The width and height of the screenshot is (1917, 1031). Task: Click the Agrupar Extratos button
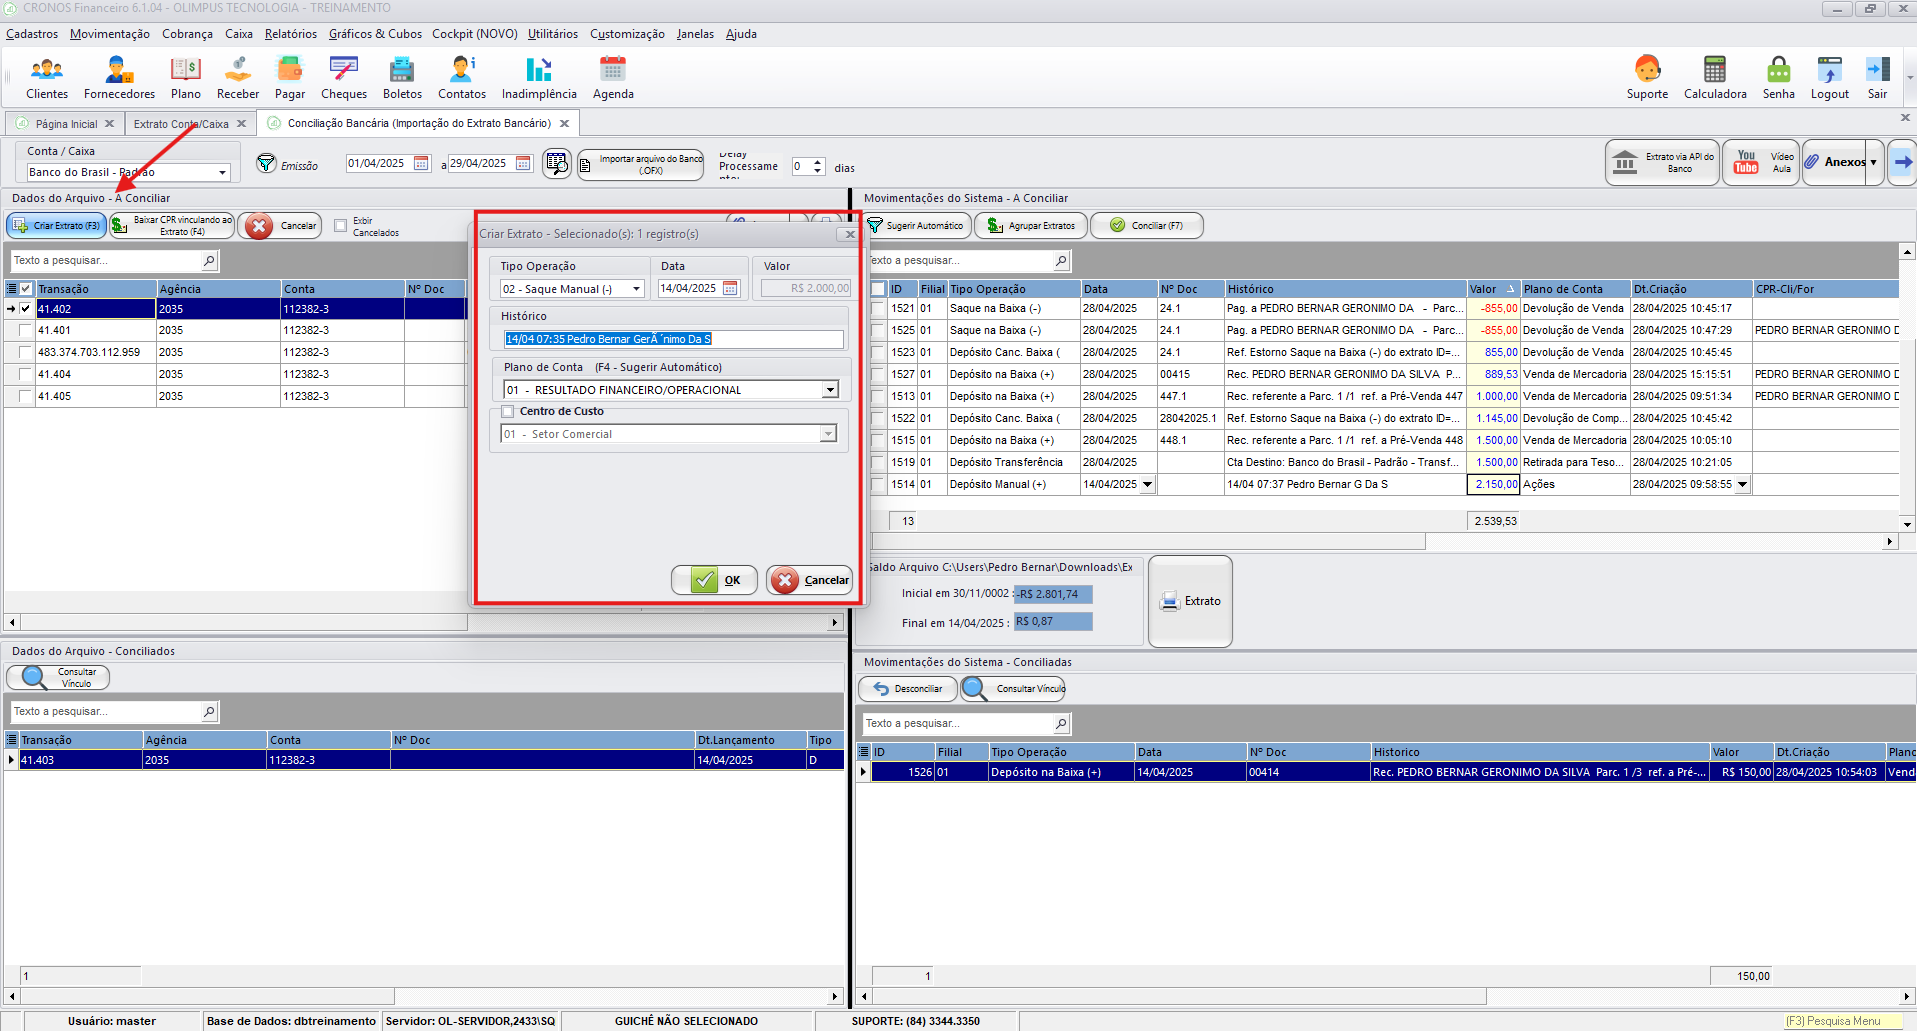click(x=1031, y=226)
